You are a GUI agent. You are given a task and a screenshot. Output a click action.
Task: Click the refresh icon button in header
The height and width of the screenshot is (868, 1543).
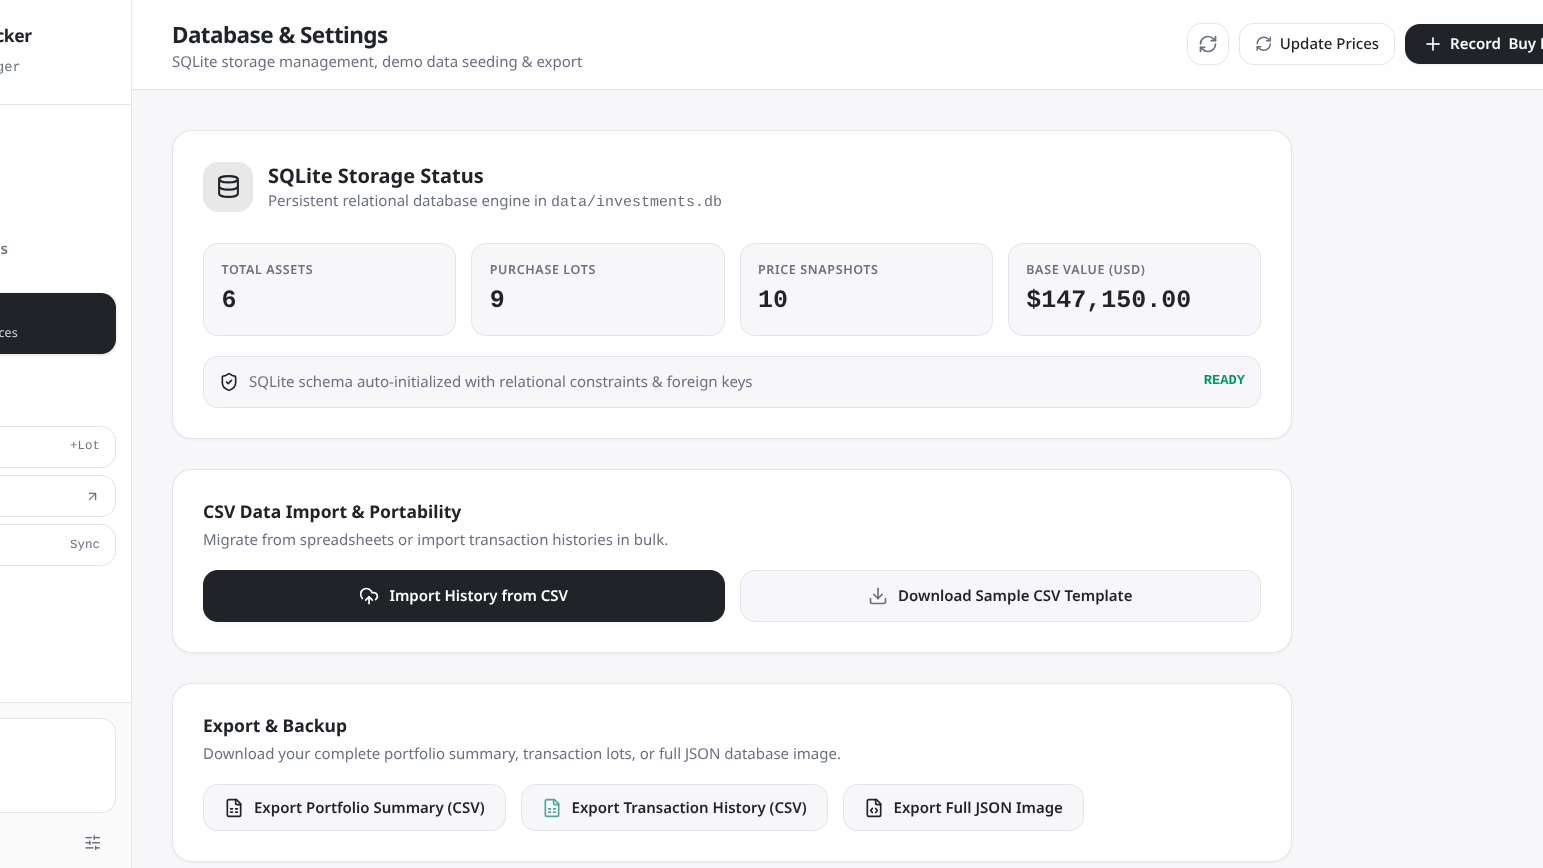(1208, 44)
